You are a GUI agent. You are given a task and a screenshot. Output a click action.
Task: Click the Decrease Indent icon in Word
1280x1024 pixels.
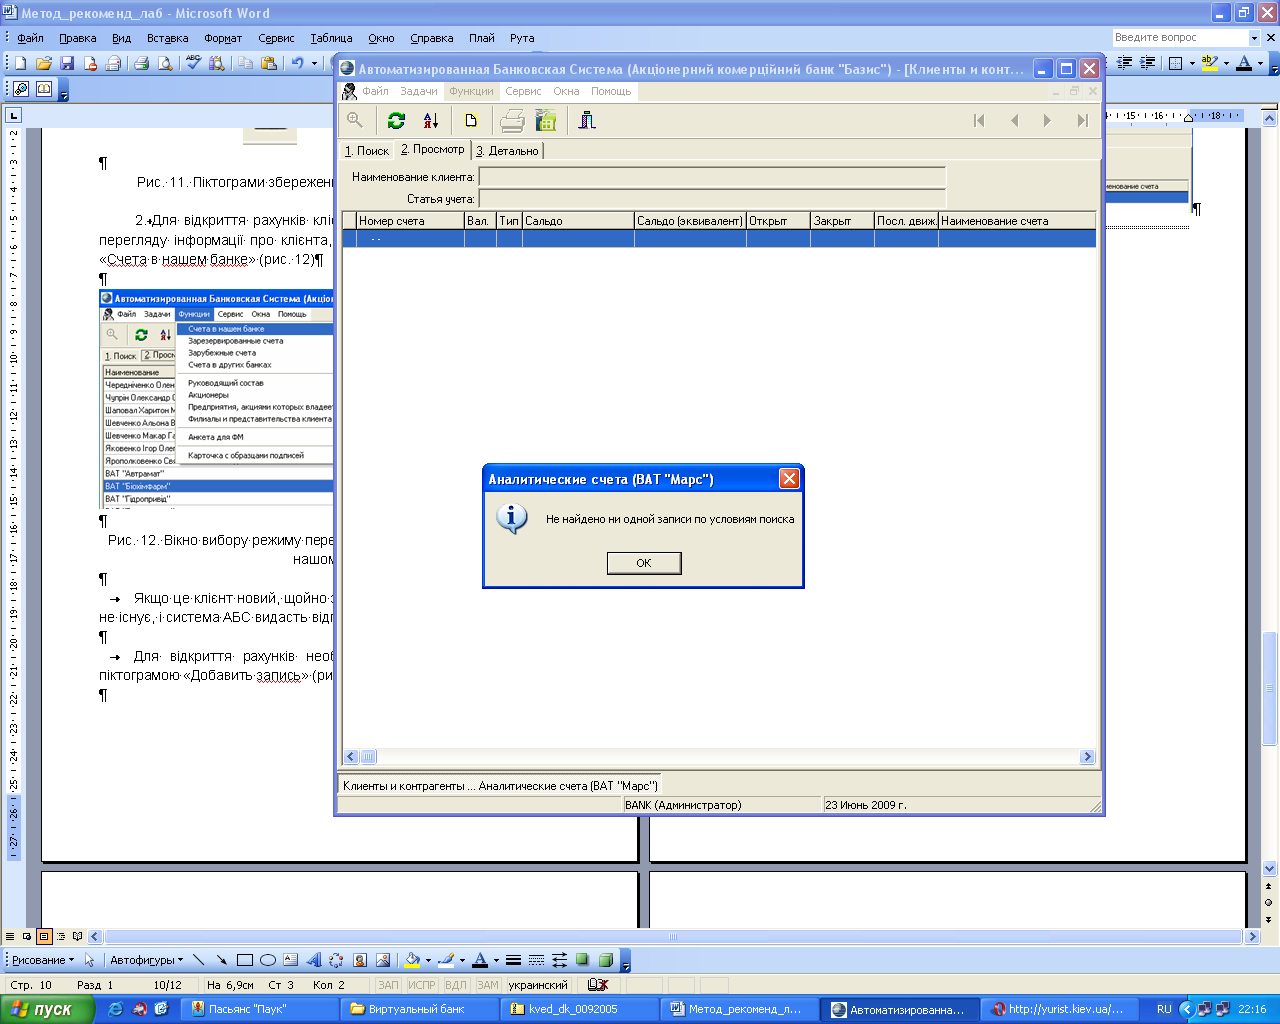[1126, 63]
